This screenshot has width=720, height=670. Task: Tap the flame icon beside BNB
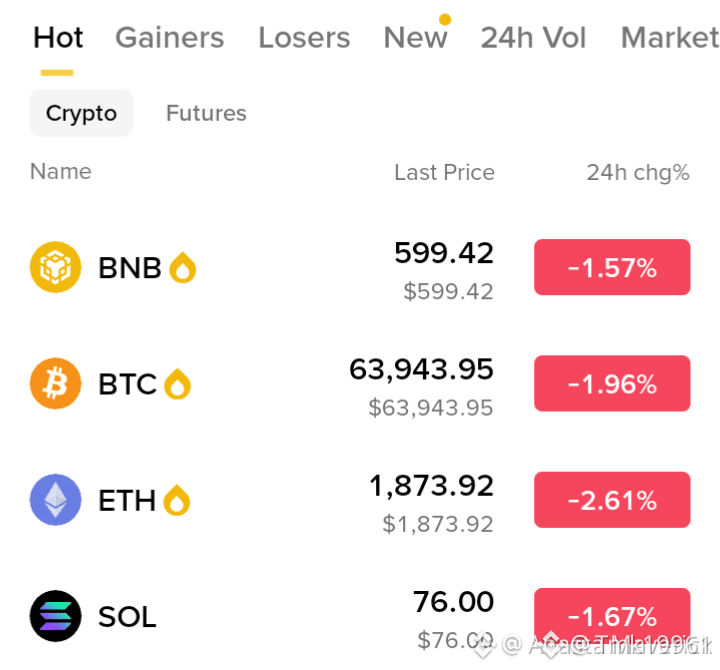183,267
